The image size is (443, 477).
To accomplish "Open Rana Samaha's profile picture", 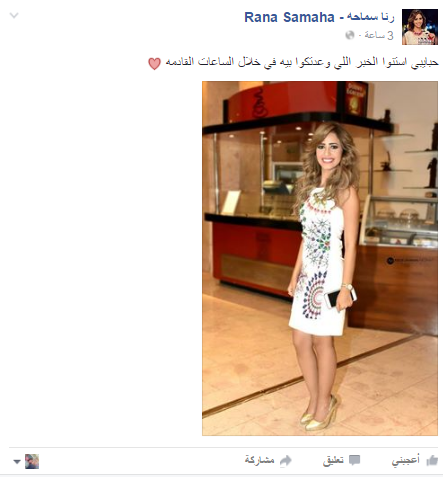I will tap(420, 27).
